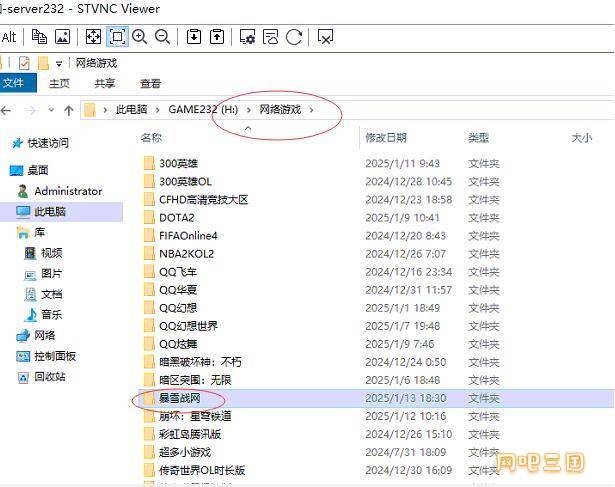
Task: Click the screenshot picture icon in VNC toolbar
Action: pyautogui.click(x=62, y=37)
